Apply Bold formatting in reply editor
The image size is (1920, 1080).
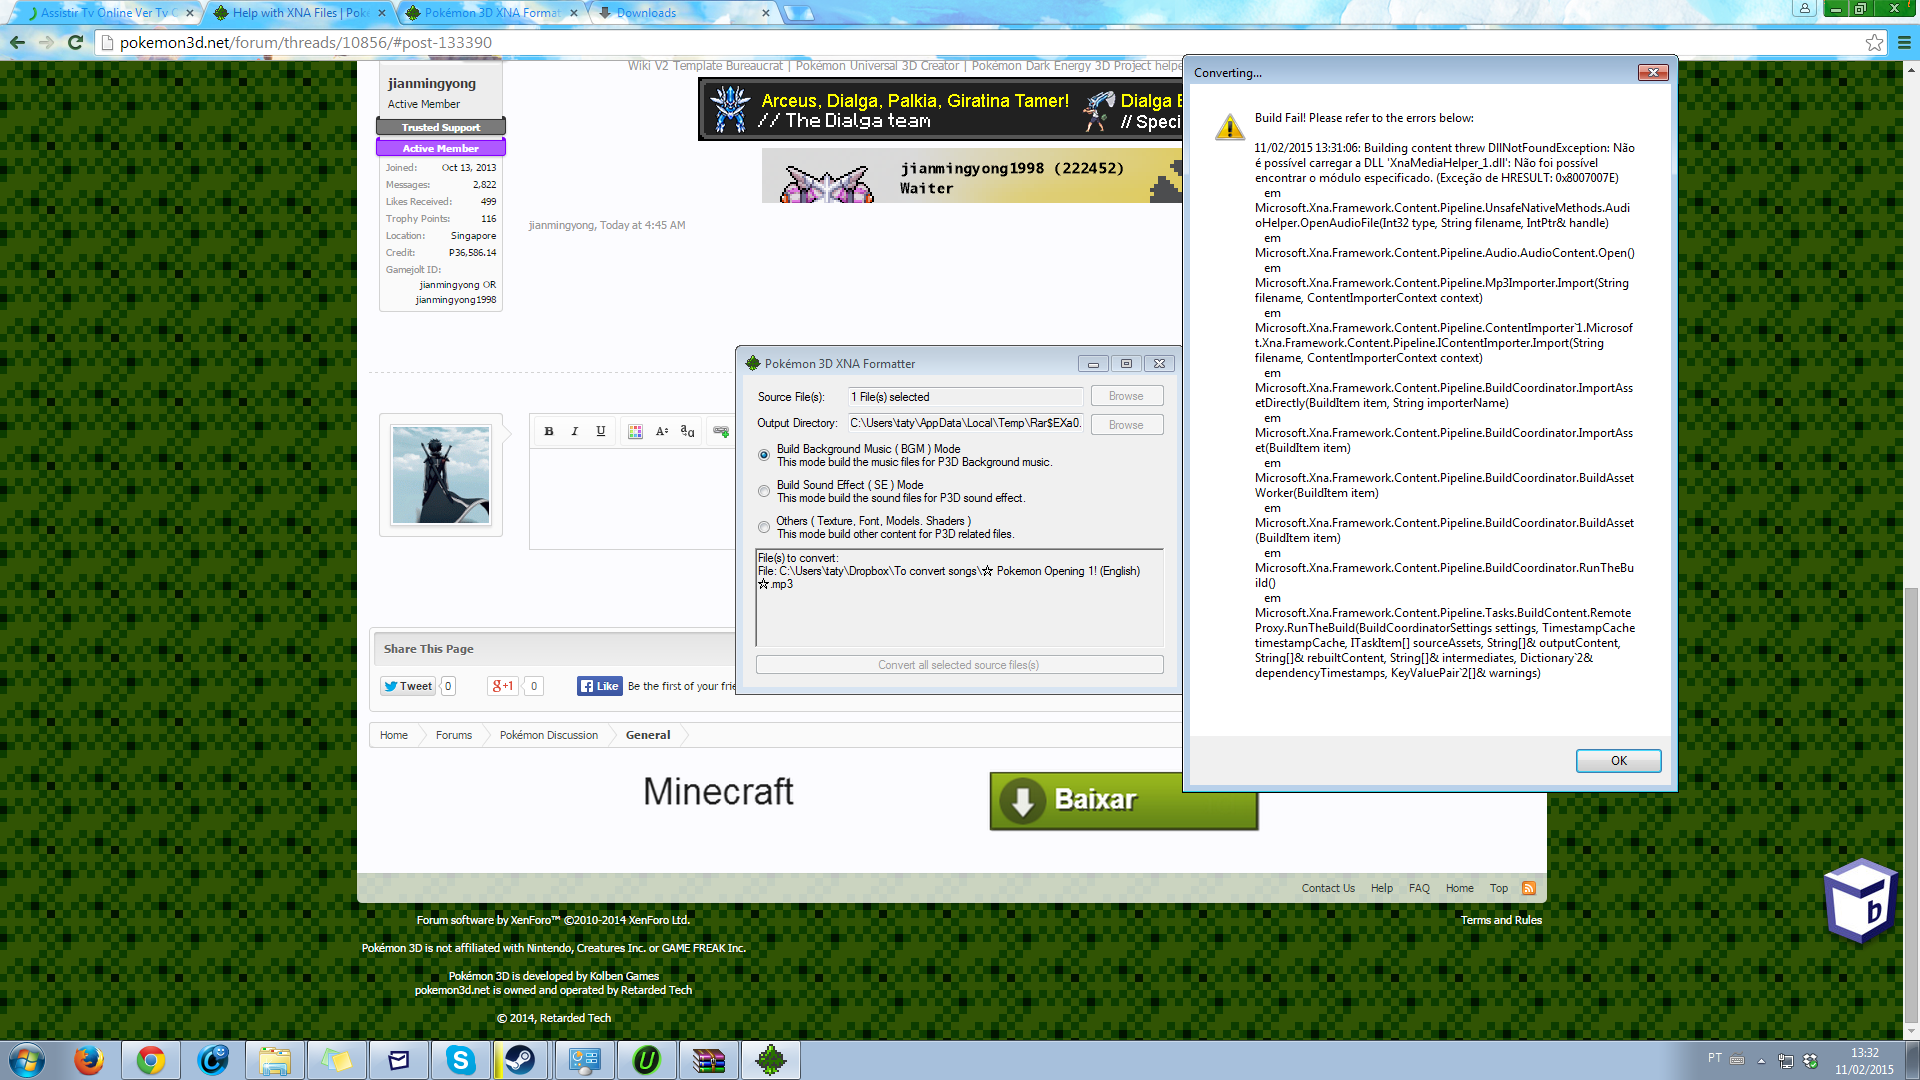coord(549,431)
